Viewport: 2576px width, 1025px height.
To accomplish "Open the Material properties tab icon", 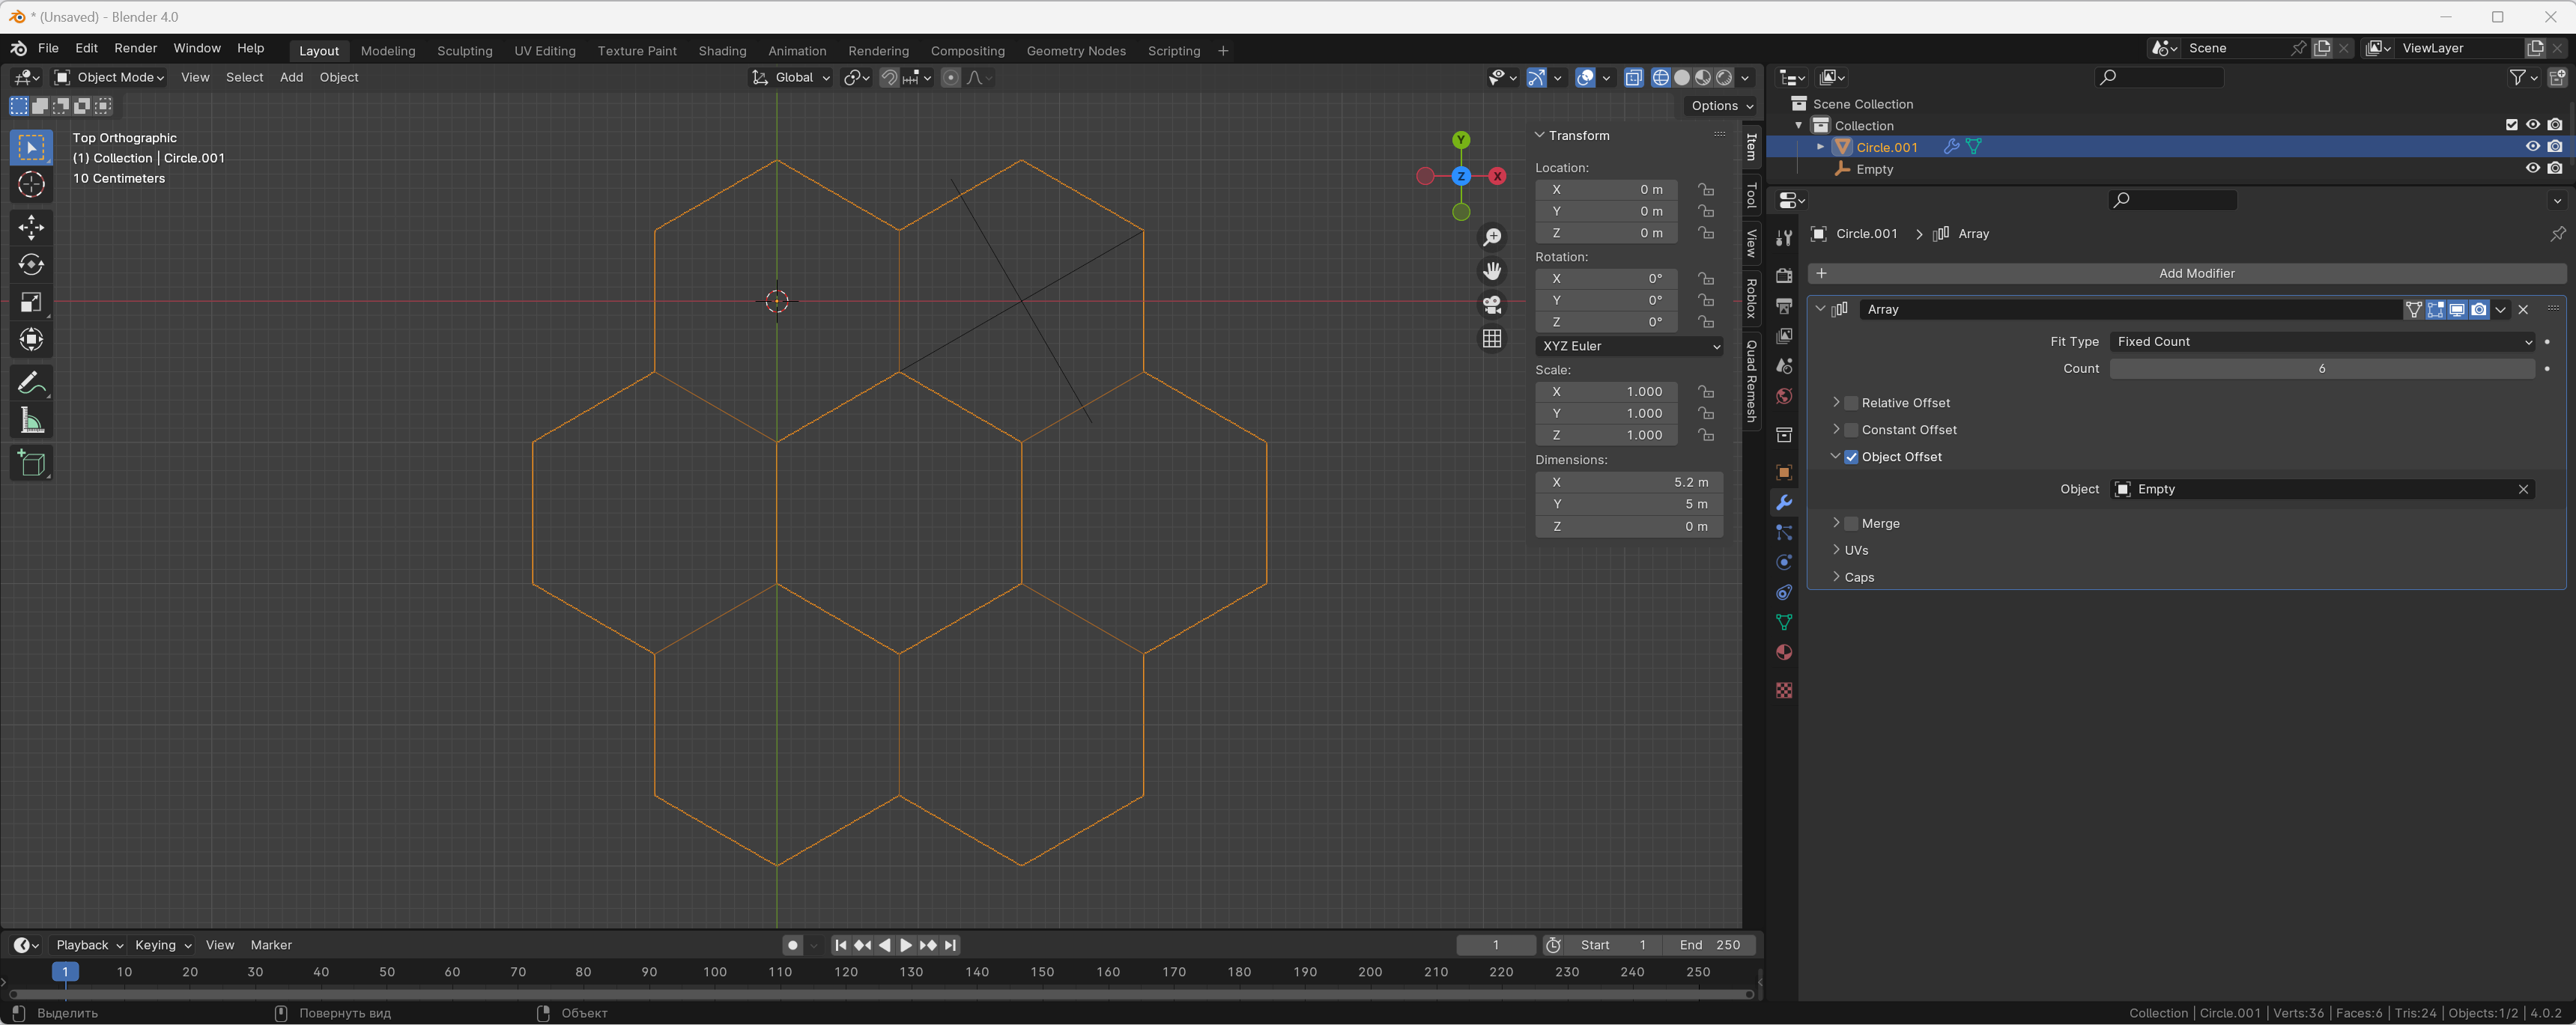I will [x=1784, y=652].
